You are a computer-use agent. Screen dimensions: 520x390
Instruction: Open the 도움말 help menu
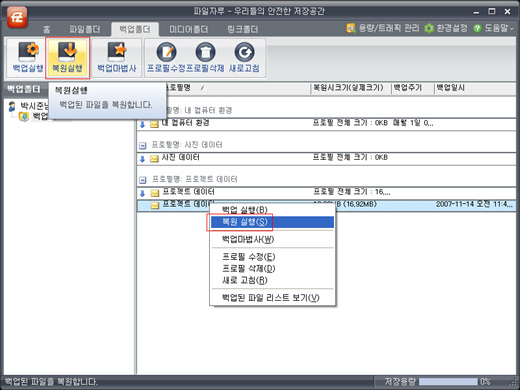pyautogui.click(x=493, y=28)
